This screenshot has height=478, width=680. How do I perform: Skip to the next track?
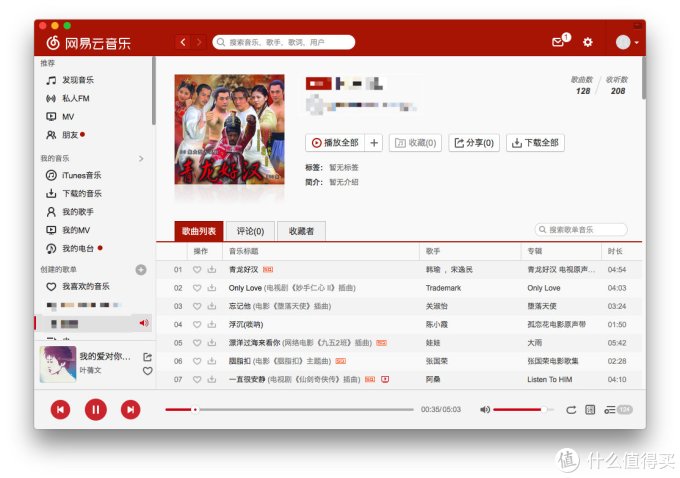click(x=131, y=409)
